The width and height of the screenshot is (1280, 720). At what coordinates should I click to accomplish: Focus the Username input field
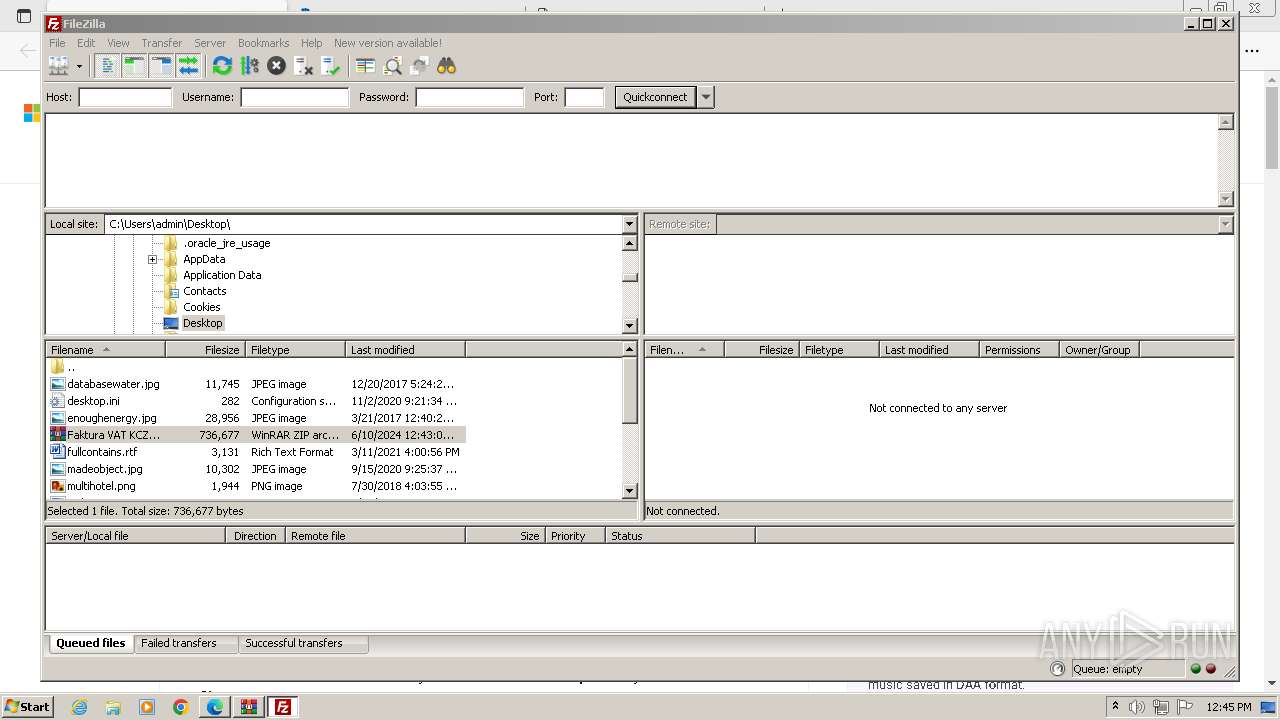pos(294,97)
